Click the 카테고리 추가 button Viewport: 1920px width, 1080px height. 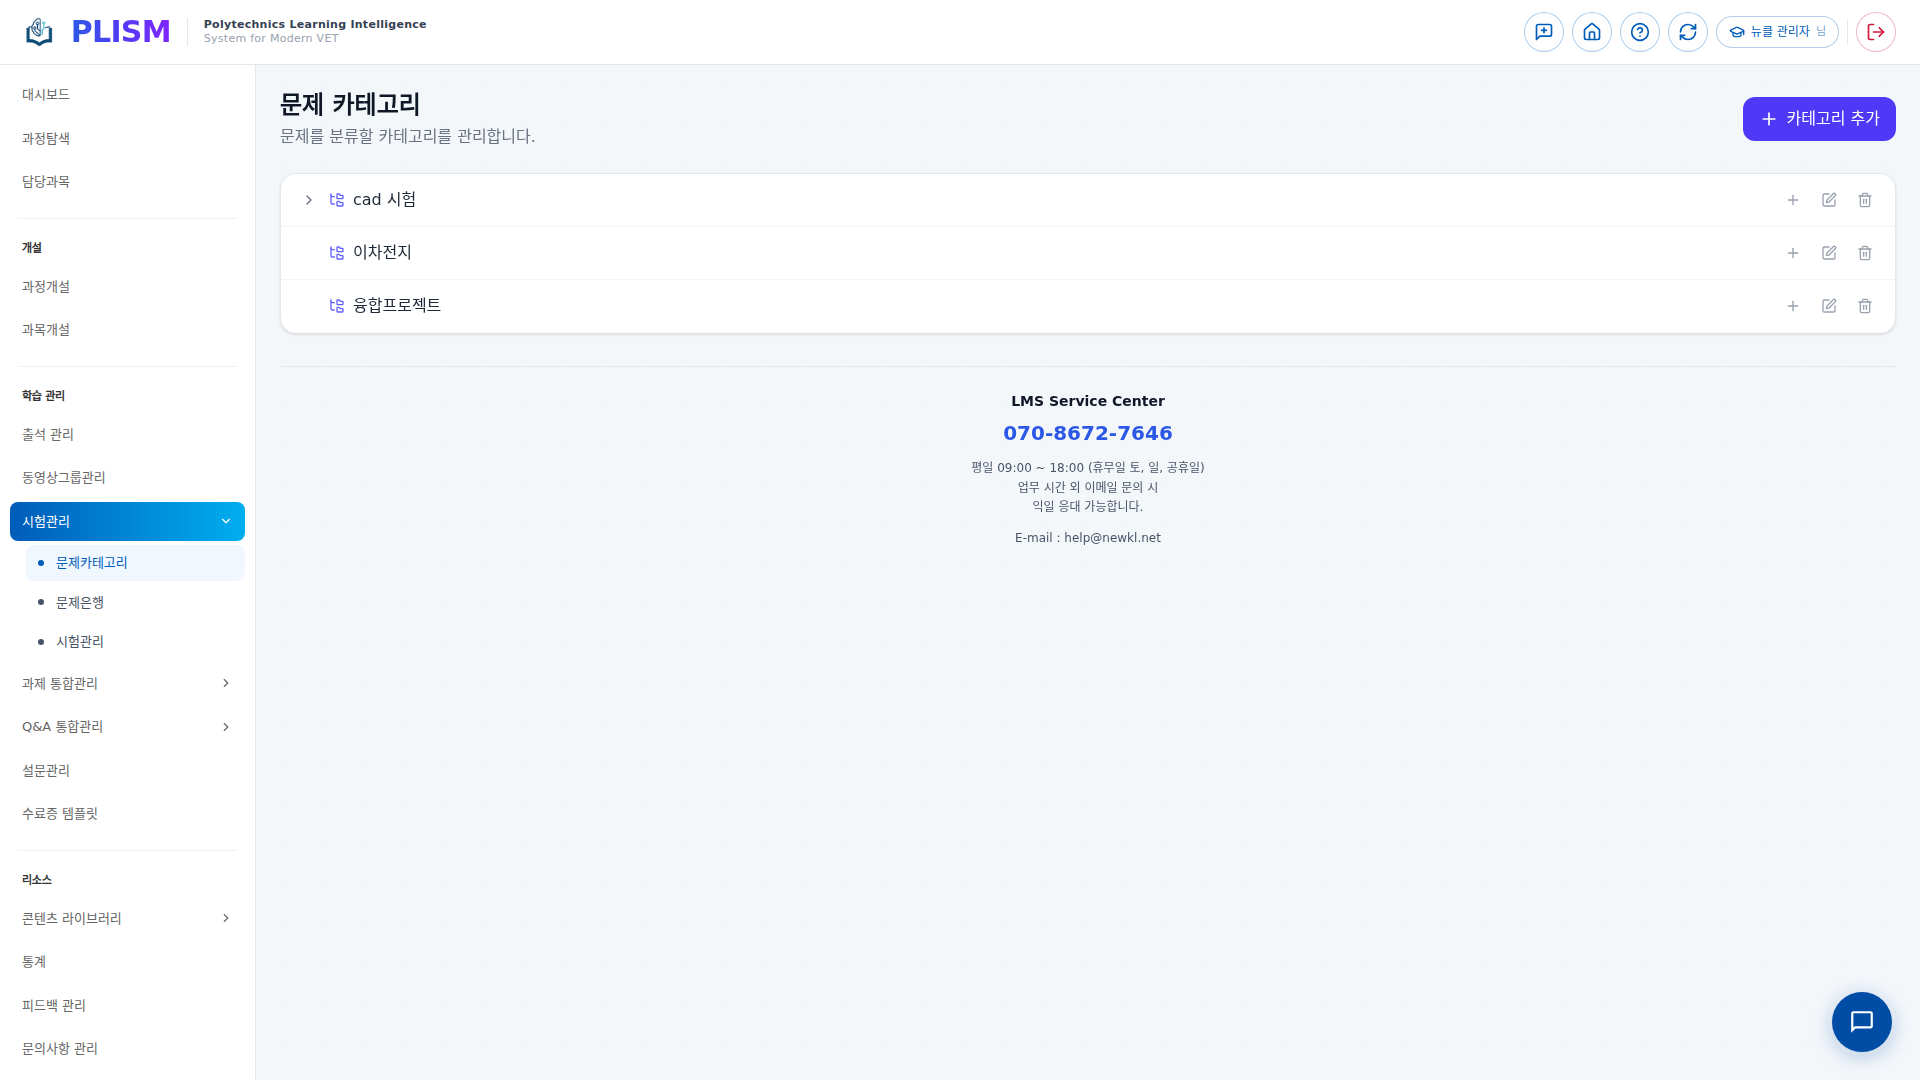click(x=1818, y=119)
